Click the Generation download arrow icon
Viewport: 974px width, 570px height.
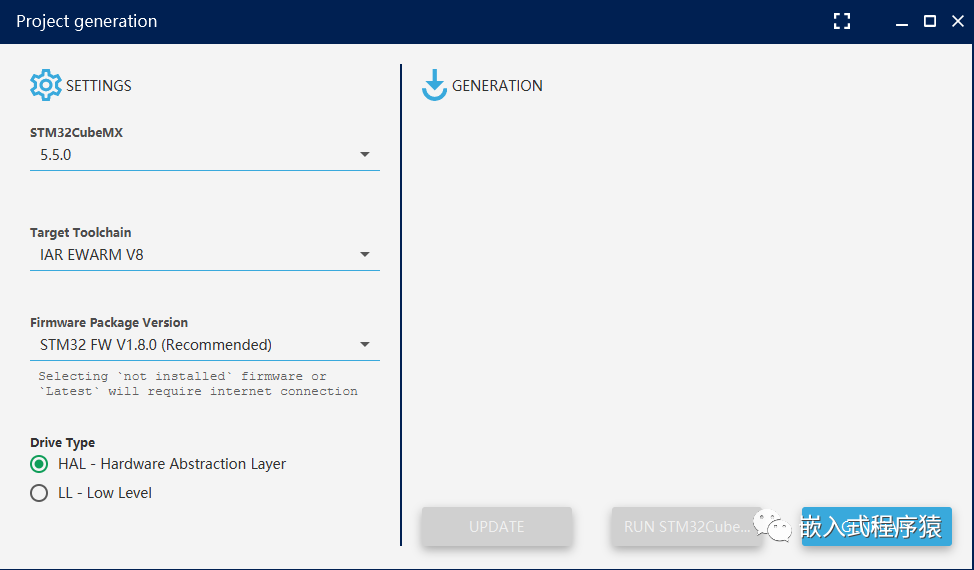point(434,85)
